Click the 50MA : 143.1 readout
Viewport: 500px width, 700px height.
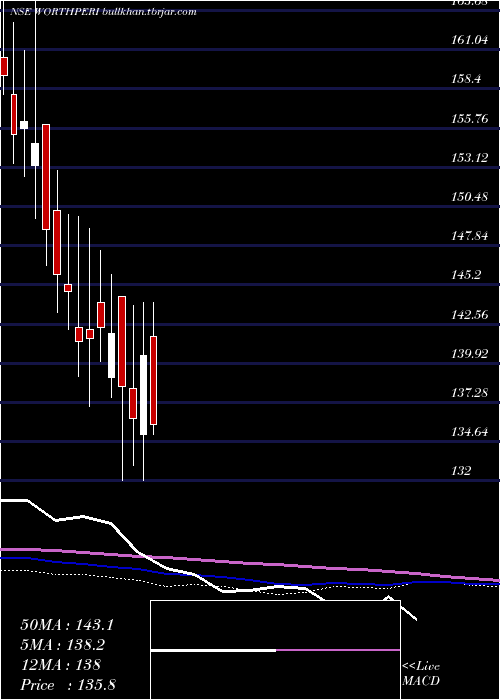point(67,625)
